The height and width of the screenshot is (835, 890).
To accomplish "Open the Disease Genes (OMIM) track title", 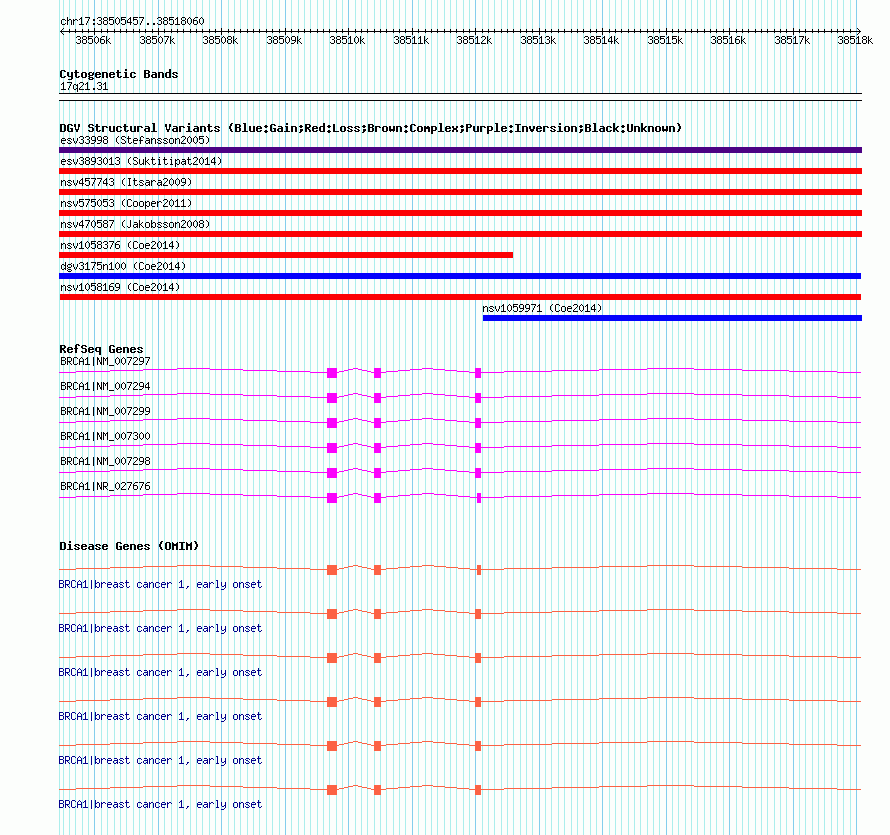I will 129,546.
